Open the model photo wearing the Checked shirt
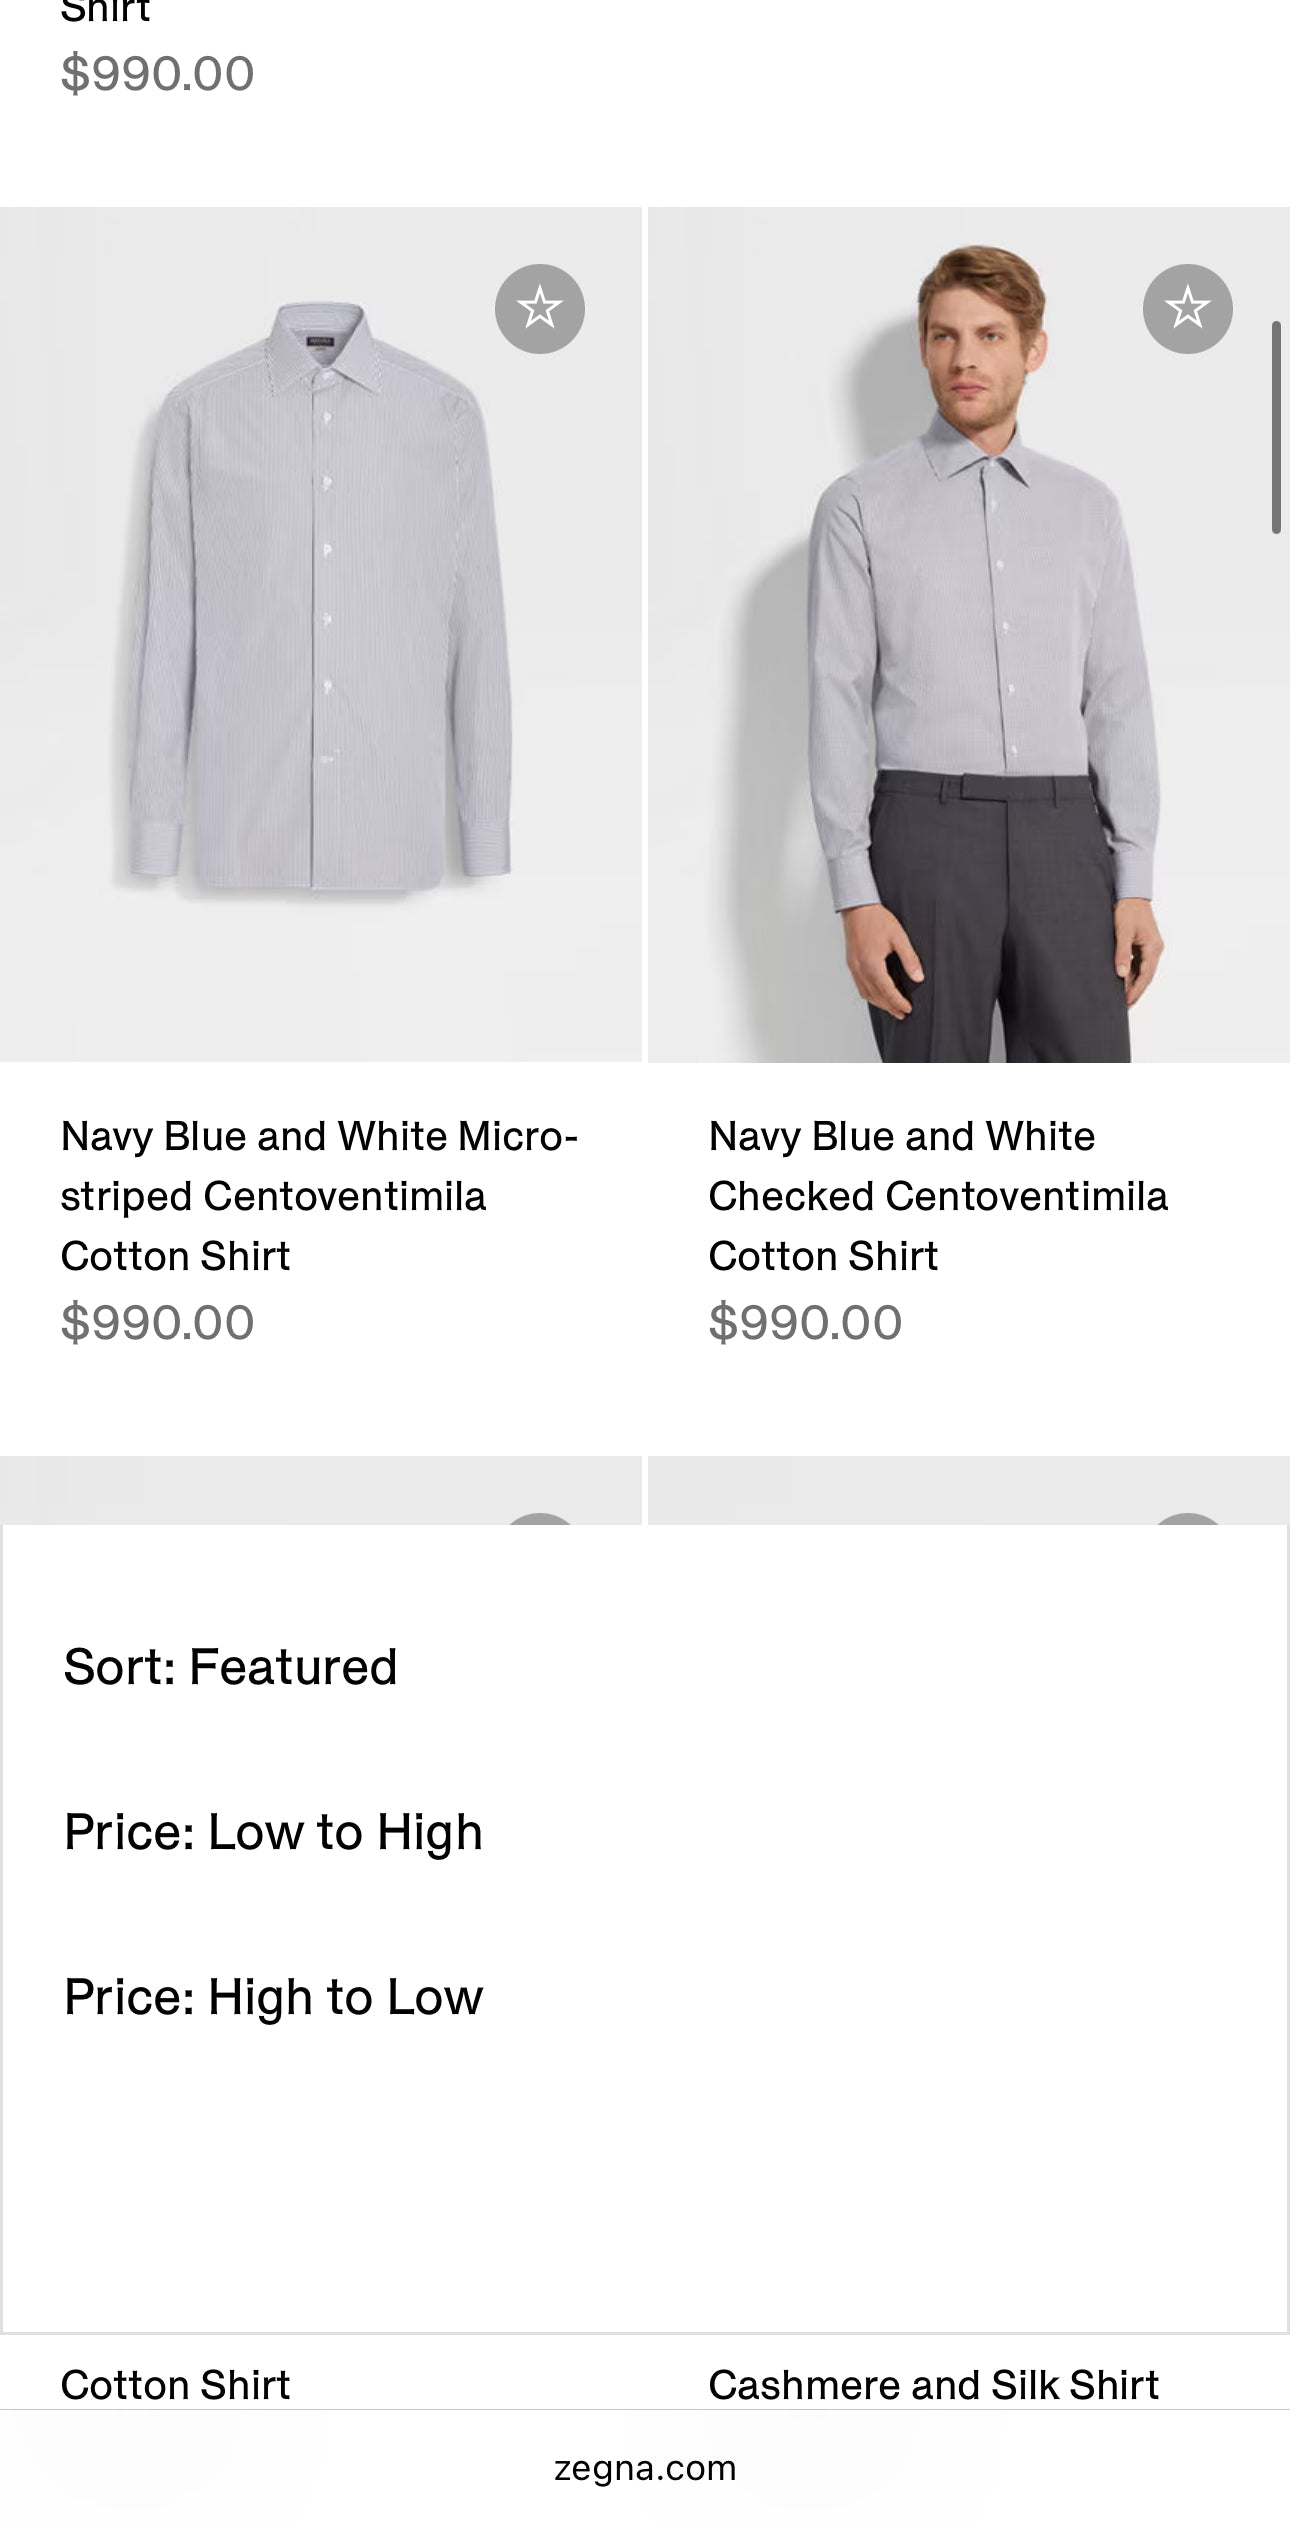1290x2522 pixels. (x=968, y=634)
